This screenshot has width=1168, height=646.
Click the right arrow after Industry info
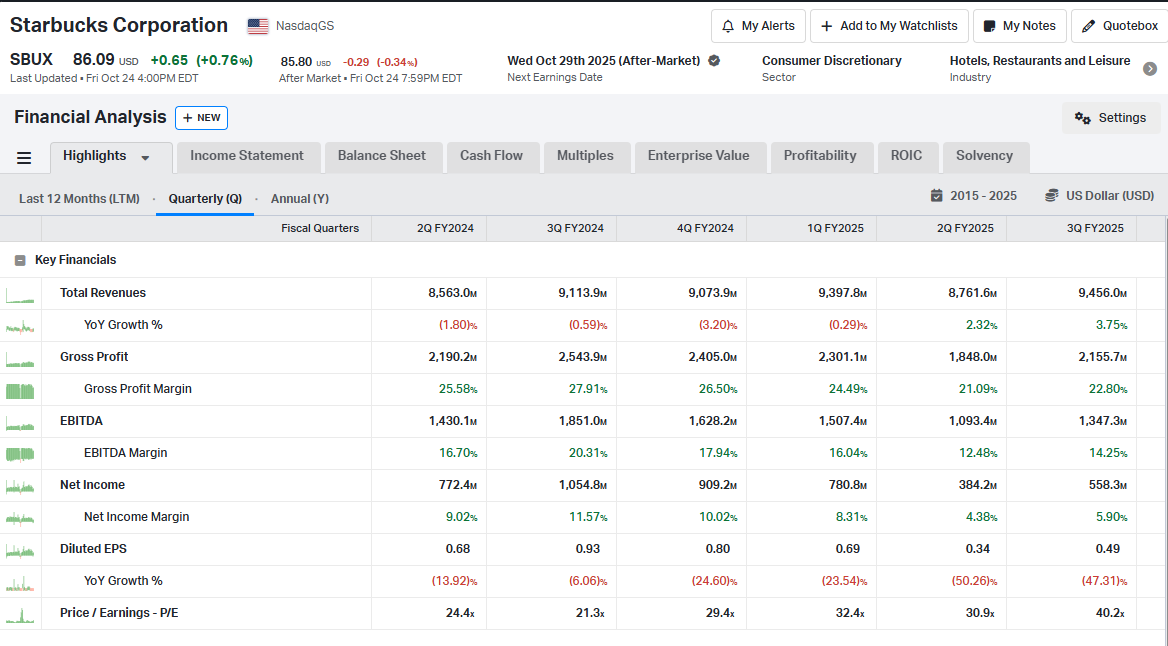[x=1150, y=69]
